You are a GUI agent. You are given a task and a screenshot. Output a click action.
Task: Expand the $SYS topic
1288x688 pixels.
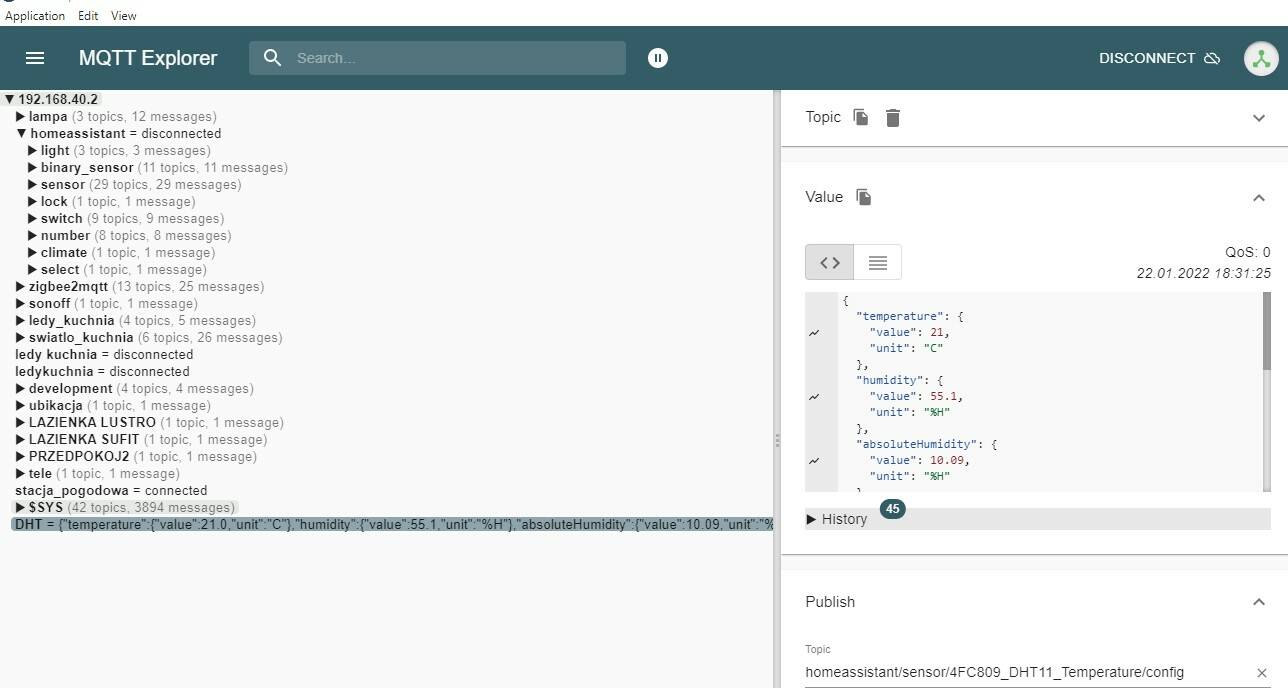(20, 507)
